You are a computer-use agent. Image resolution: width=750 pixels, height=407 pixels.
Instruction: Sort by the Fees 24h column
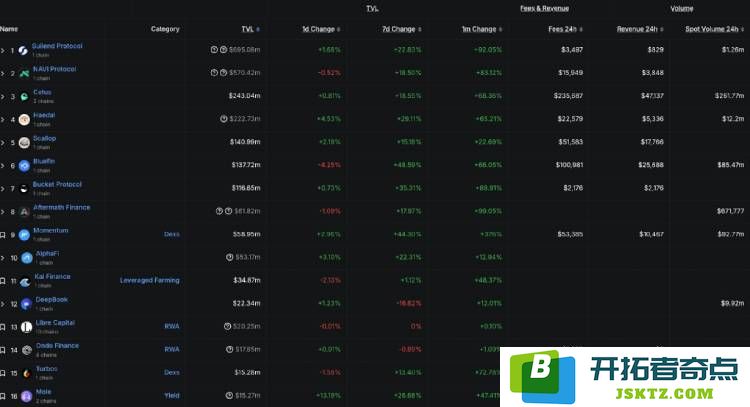(565, 29)
